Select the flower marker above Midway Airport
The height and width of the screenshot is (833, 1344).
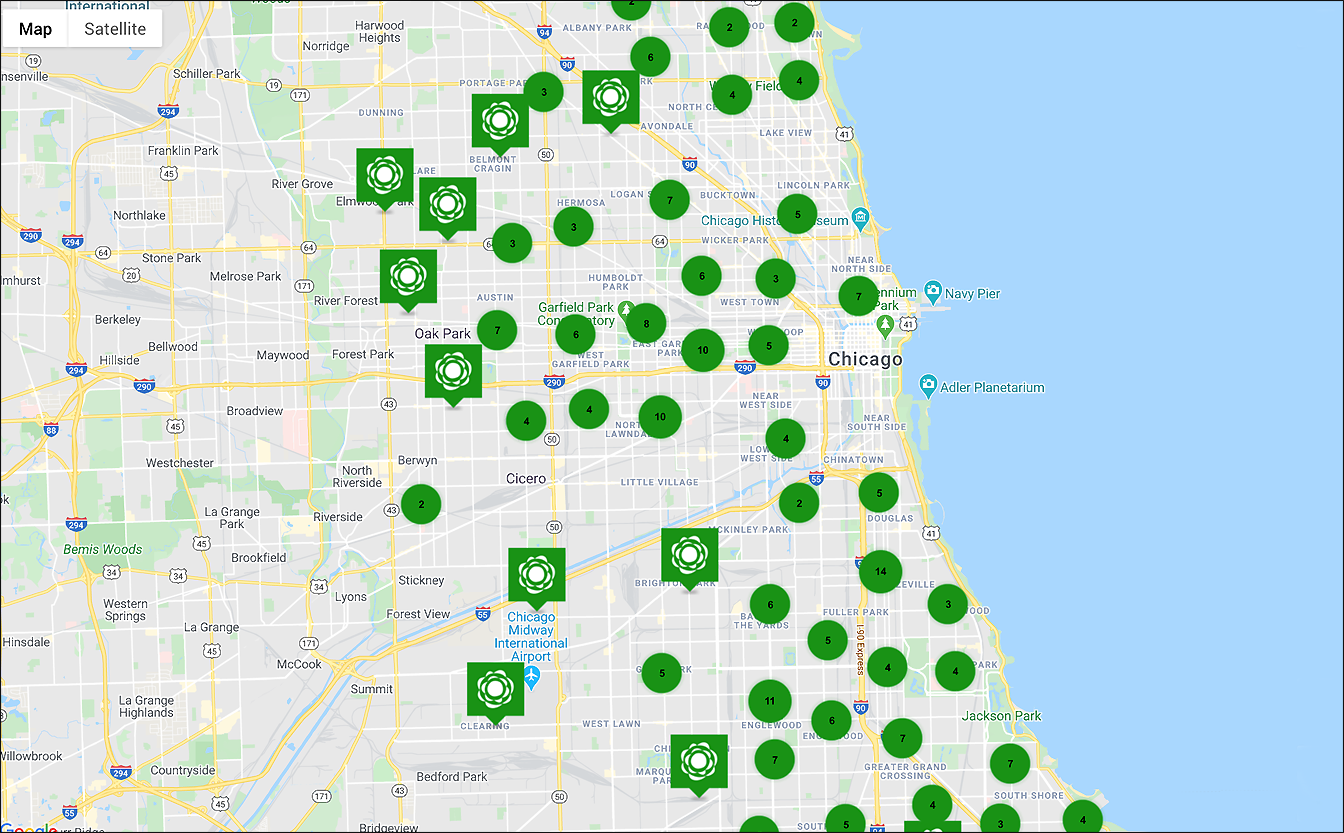point(537,575)
